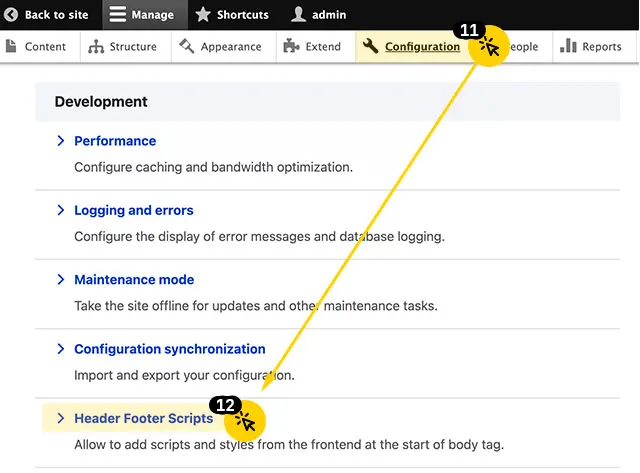Viewport: 640px width, 473px height.
Task: Click the Shortcuts star icon
Action: [x=203, y=15]
